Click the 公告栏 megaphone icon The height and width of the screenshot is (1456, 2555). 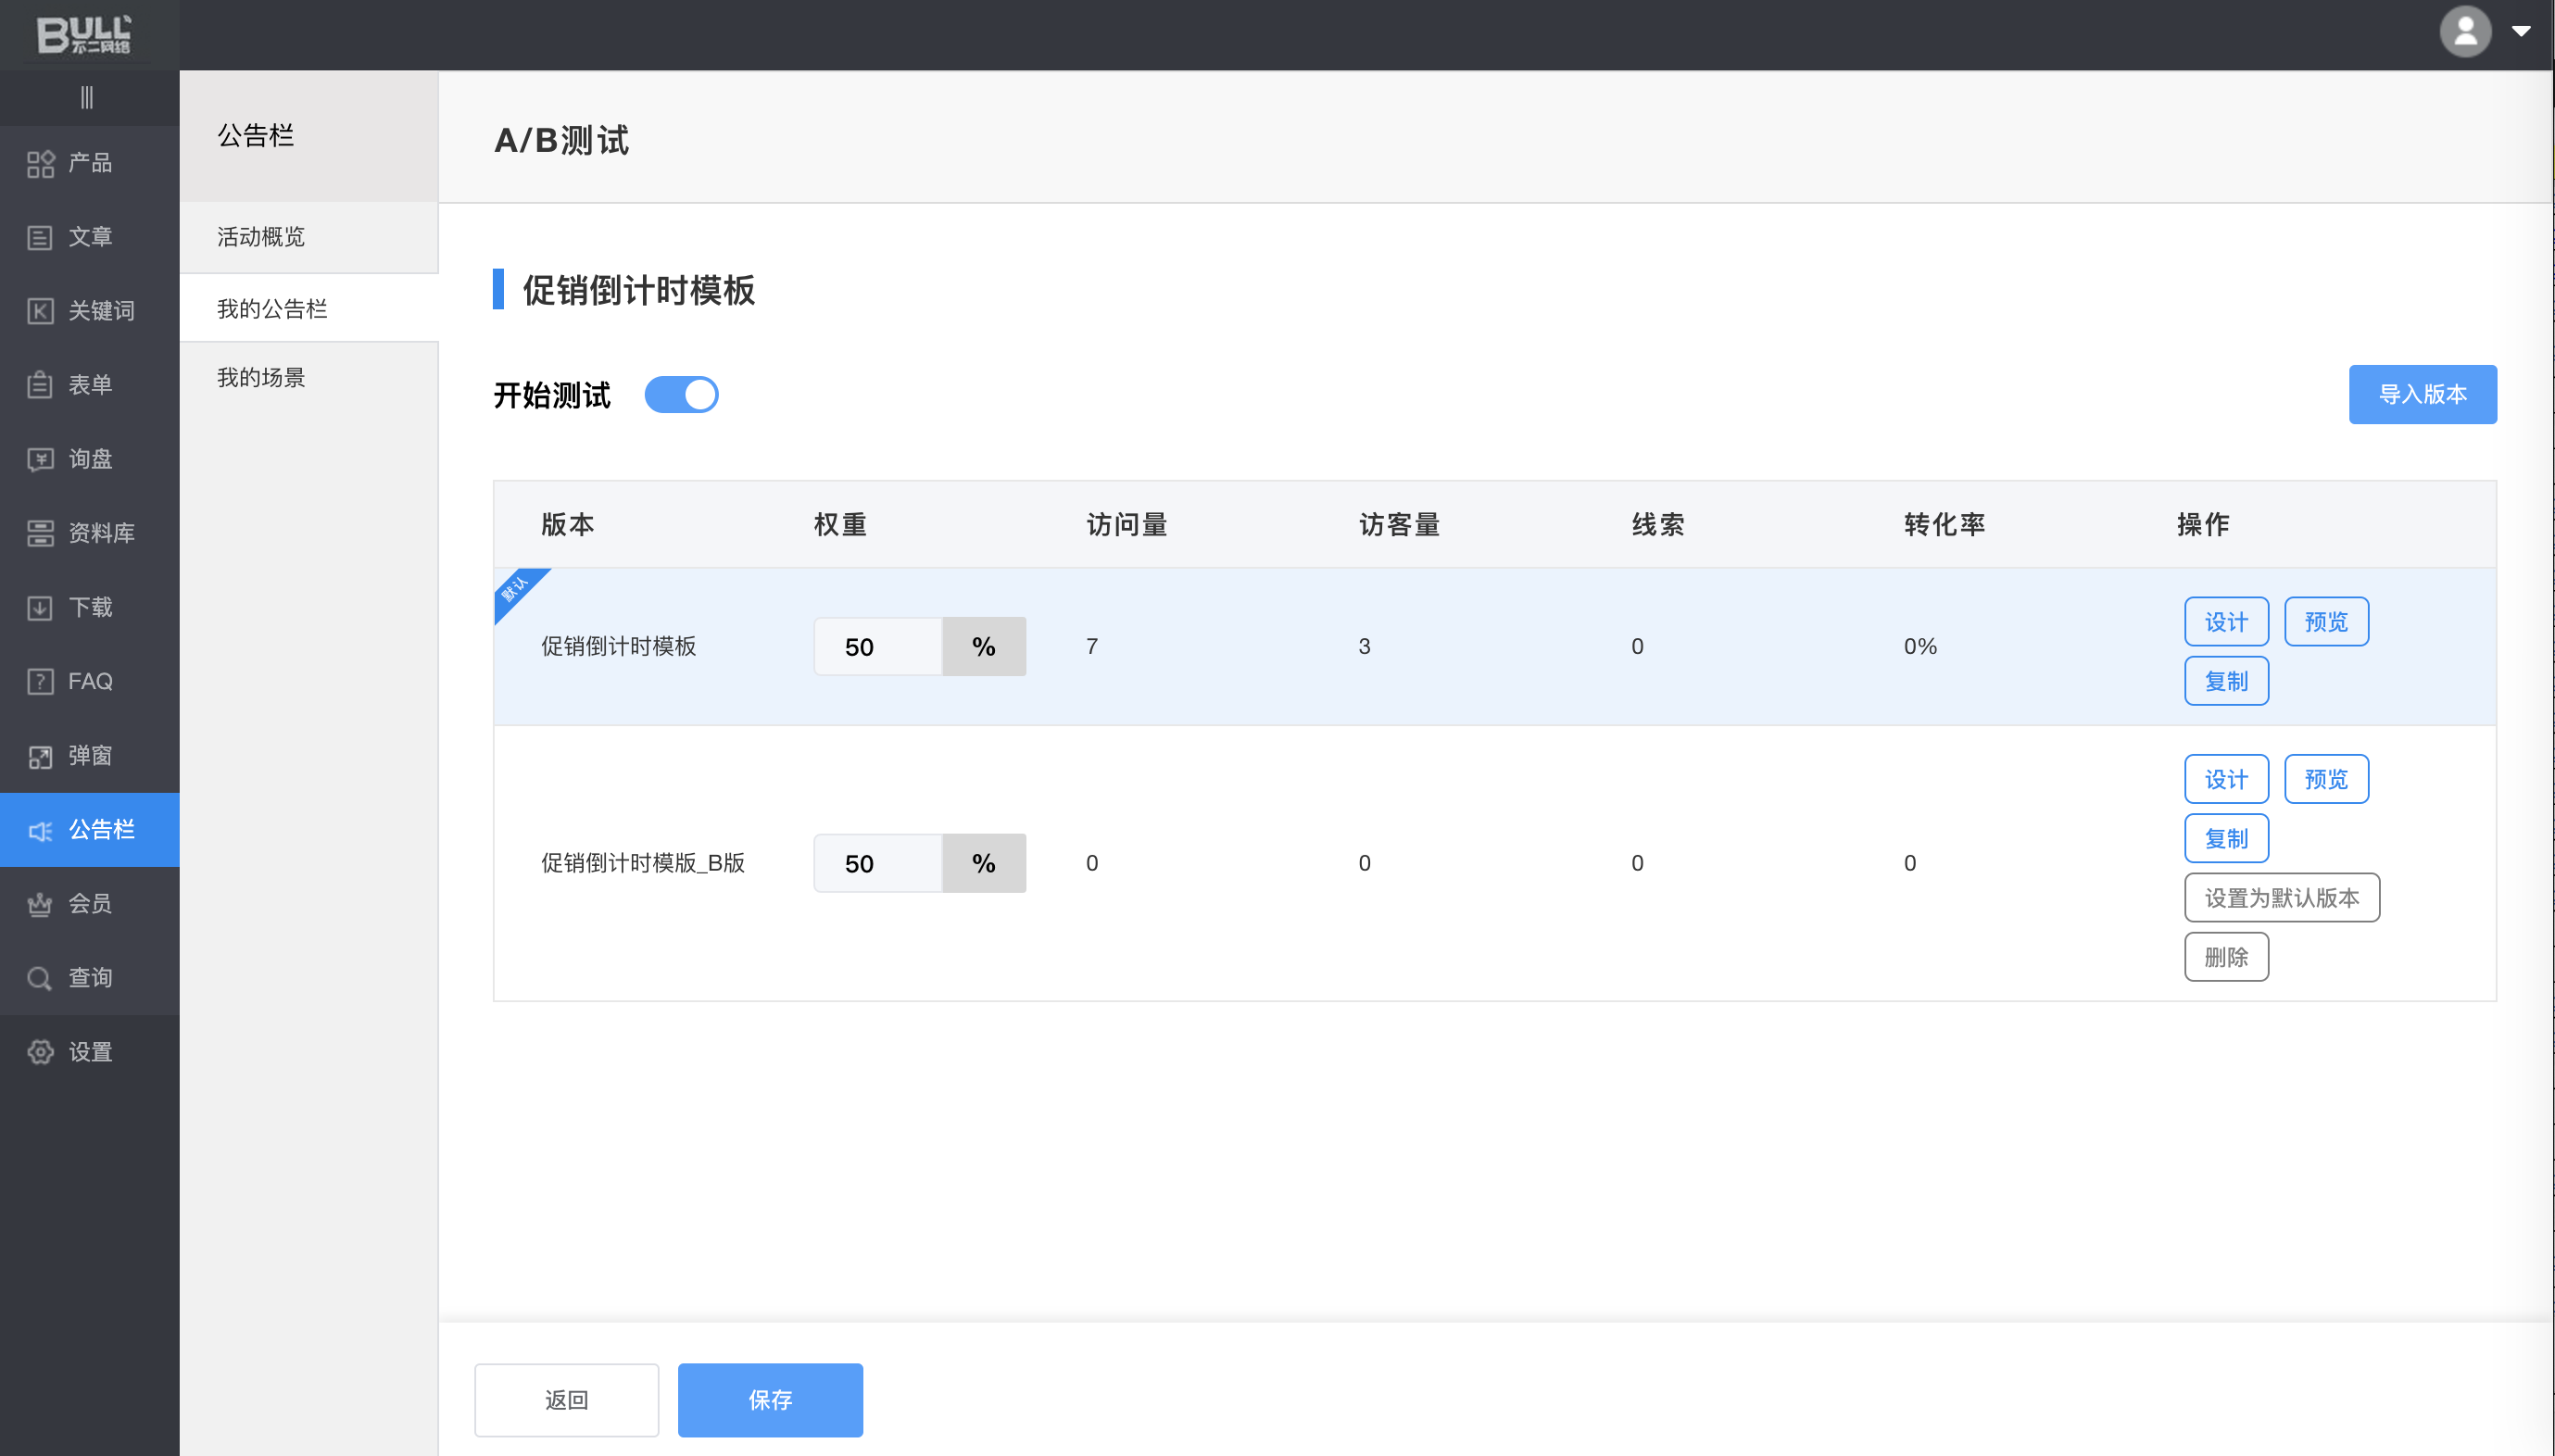click(x=40, y=831)
